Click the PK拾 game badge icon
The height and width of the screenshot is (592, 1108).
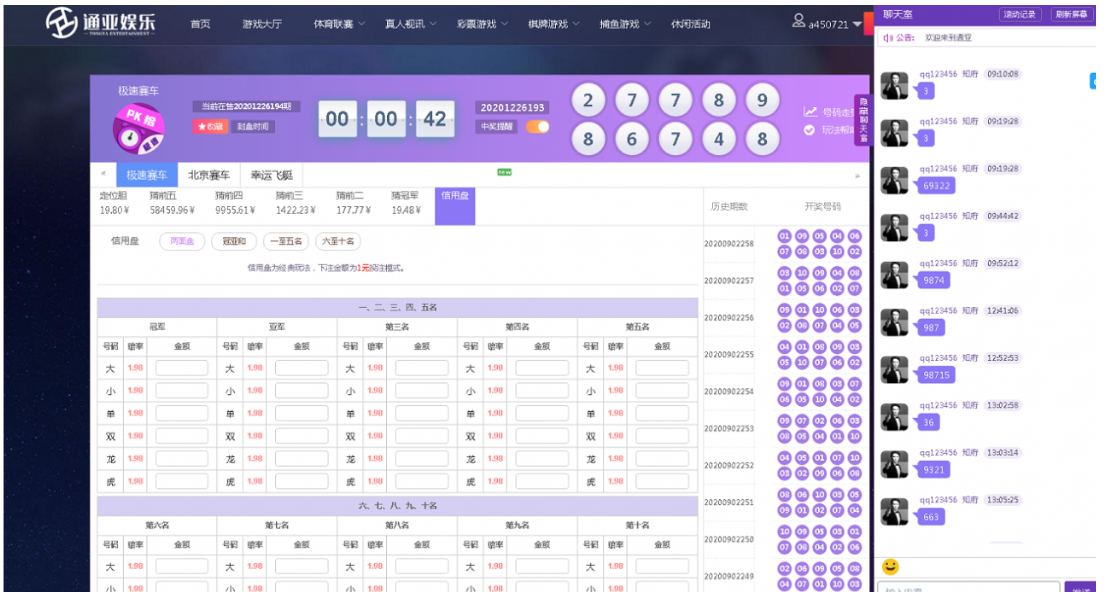[137, 130]
